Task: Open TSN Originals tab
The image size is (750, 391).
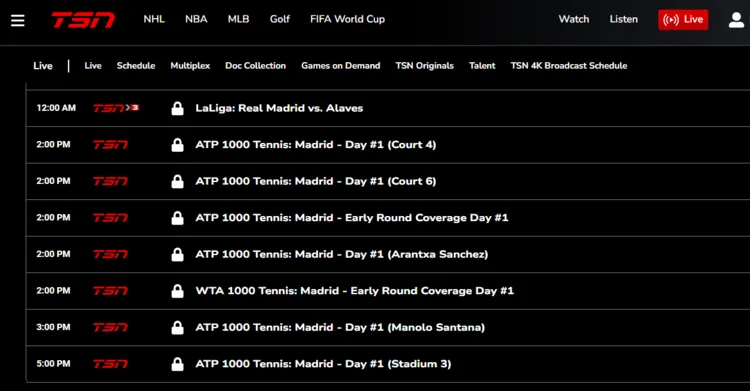Action: click(x=425, y=66)
